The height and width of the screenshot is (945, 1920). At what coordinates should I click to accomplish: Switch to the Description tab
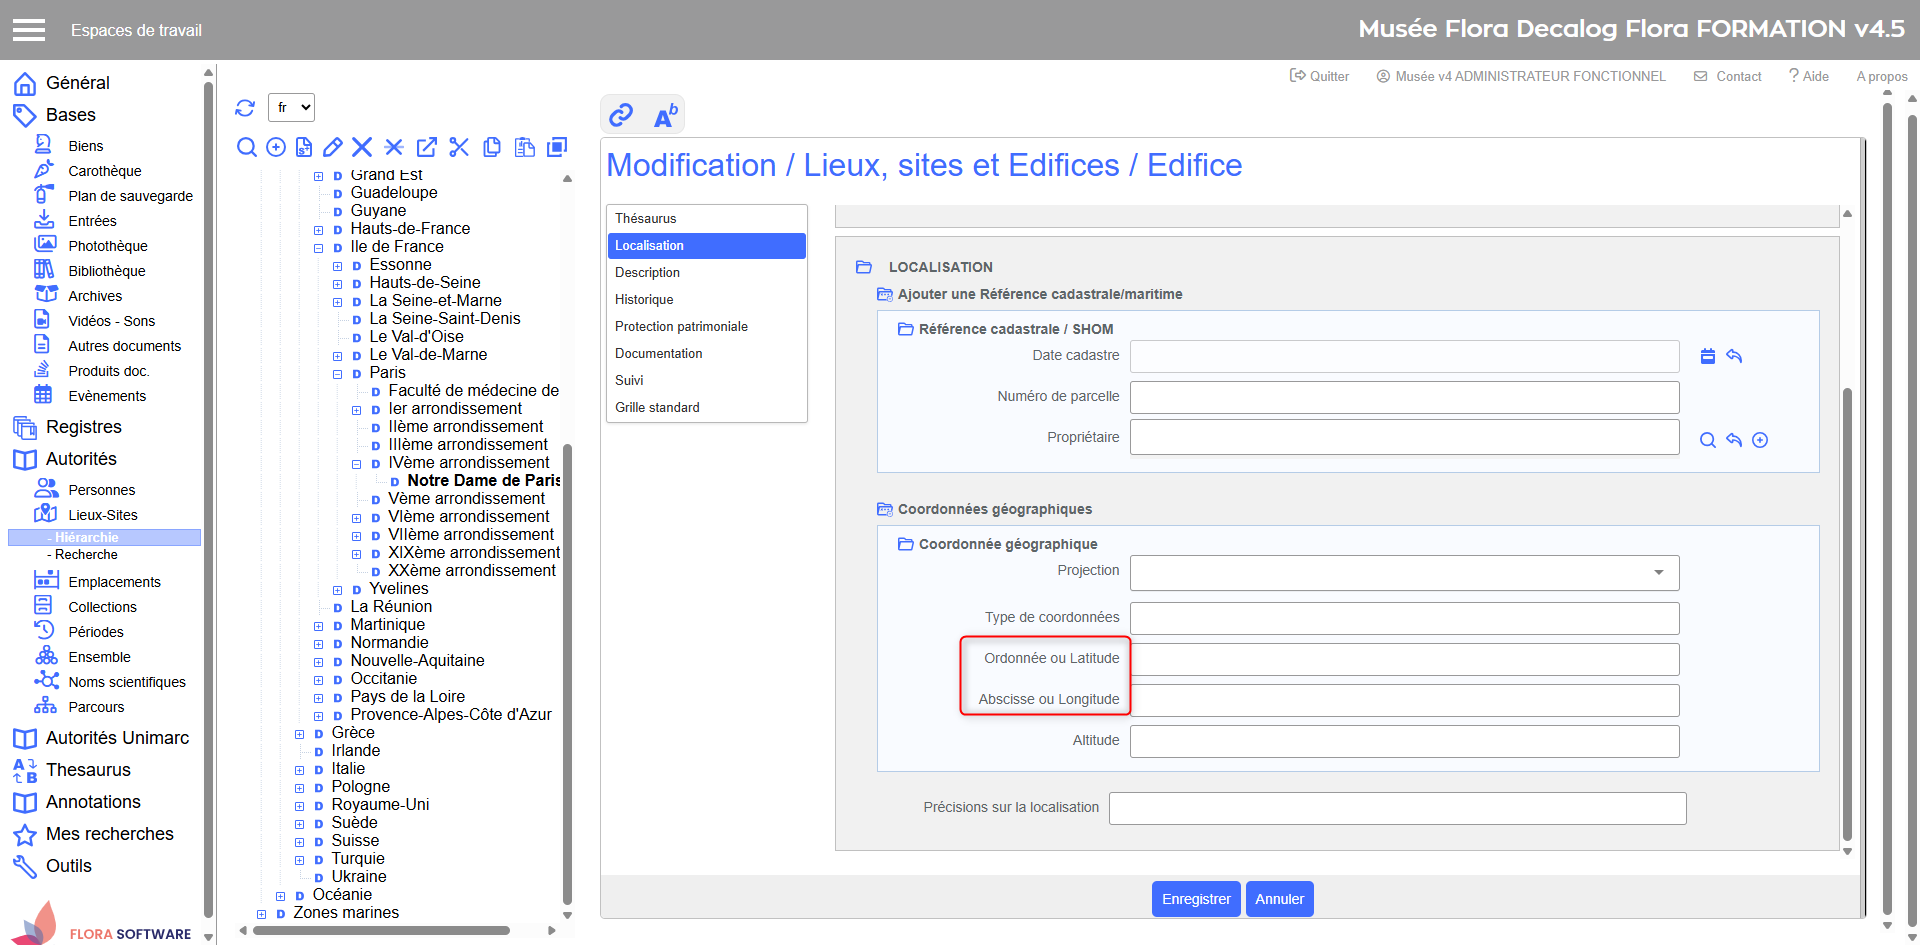(647, 272)
